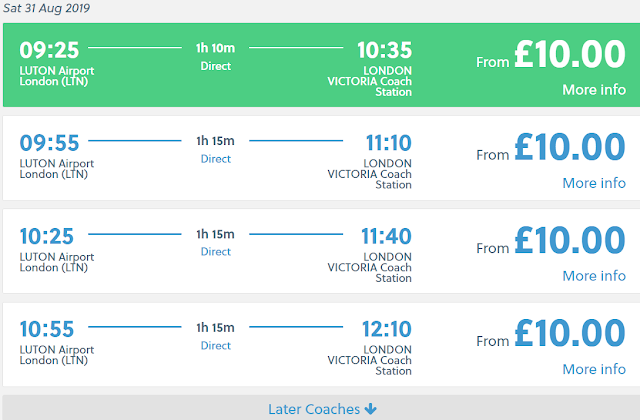Image resolution: width=640 pixels, height=420 pixels.
Task: Click the £10.00 price on the green card
Action: tap(570, 55)
